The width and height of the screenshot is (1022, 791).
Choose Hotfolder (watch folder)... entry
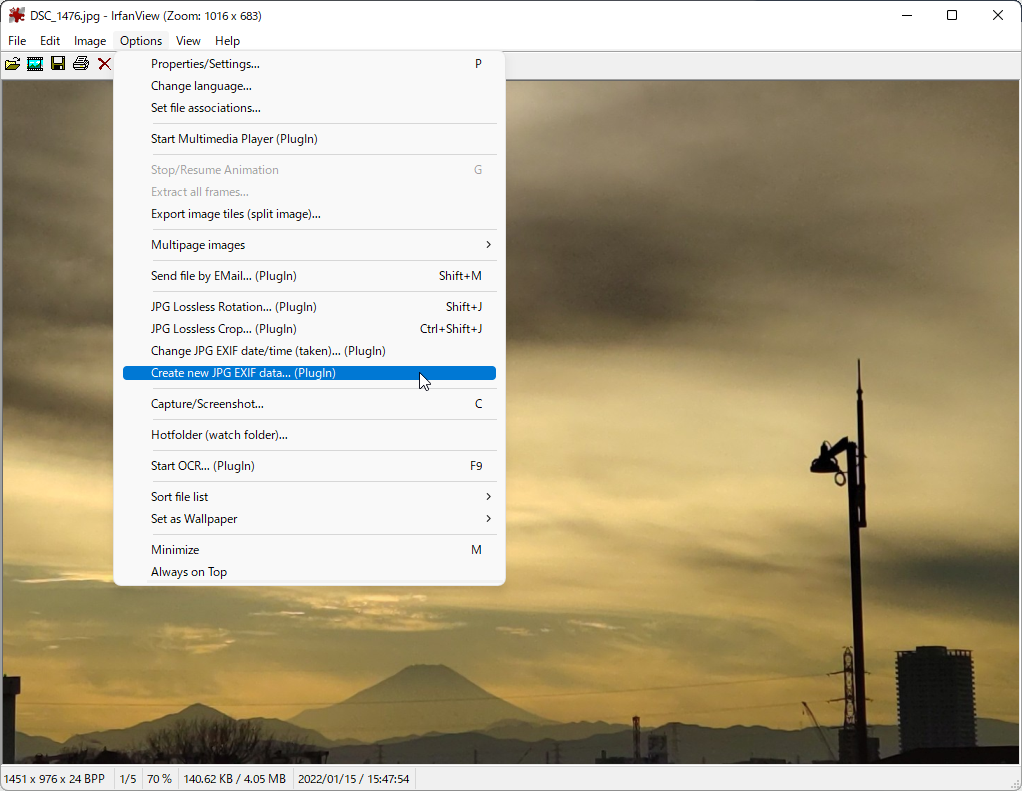pyautogui.click(x=310, y=435)
